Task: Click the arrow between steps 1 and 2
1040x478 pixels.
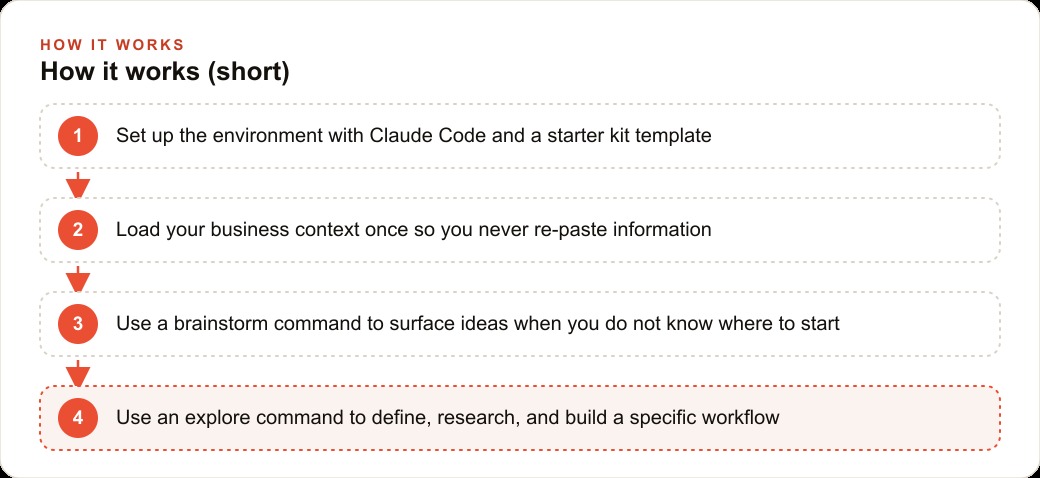Action: tap(78, 184)
